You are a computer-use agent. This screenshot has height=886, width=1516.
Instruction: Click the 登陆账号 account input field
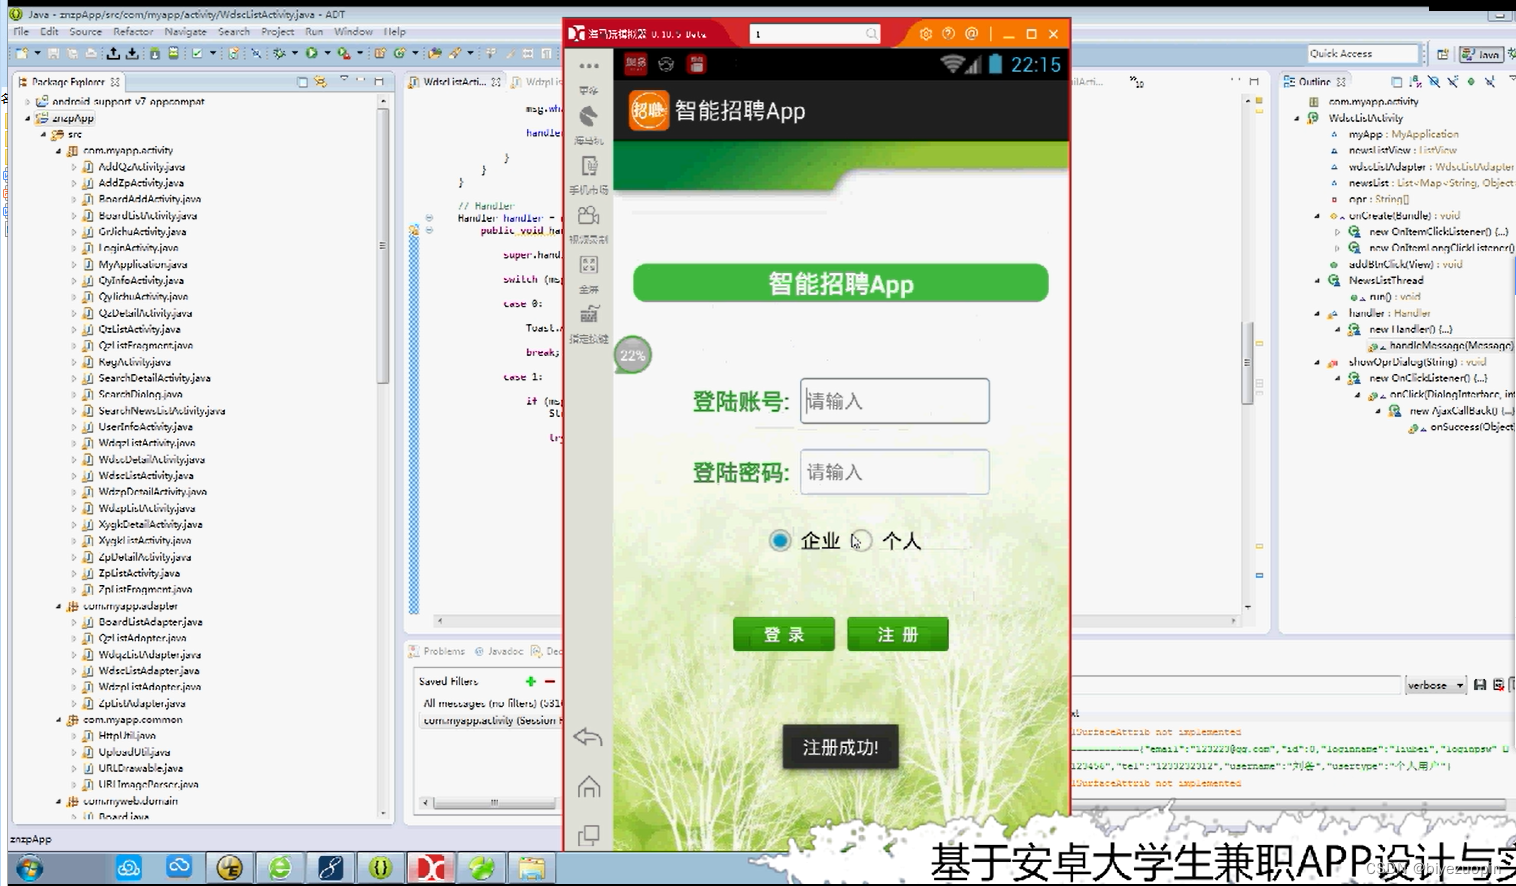(893, 400)
